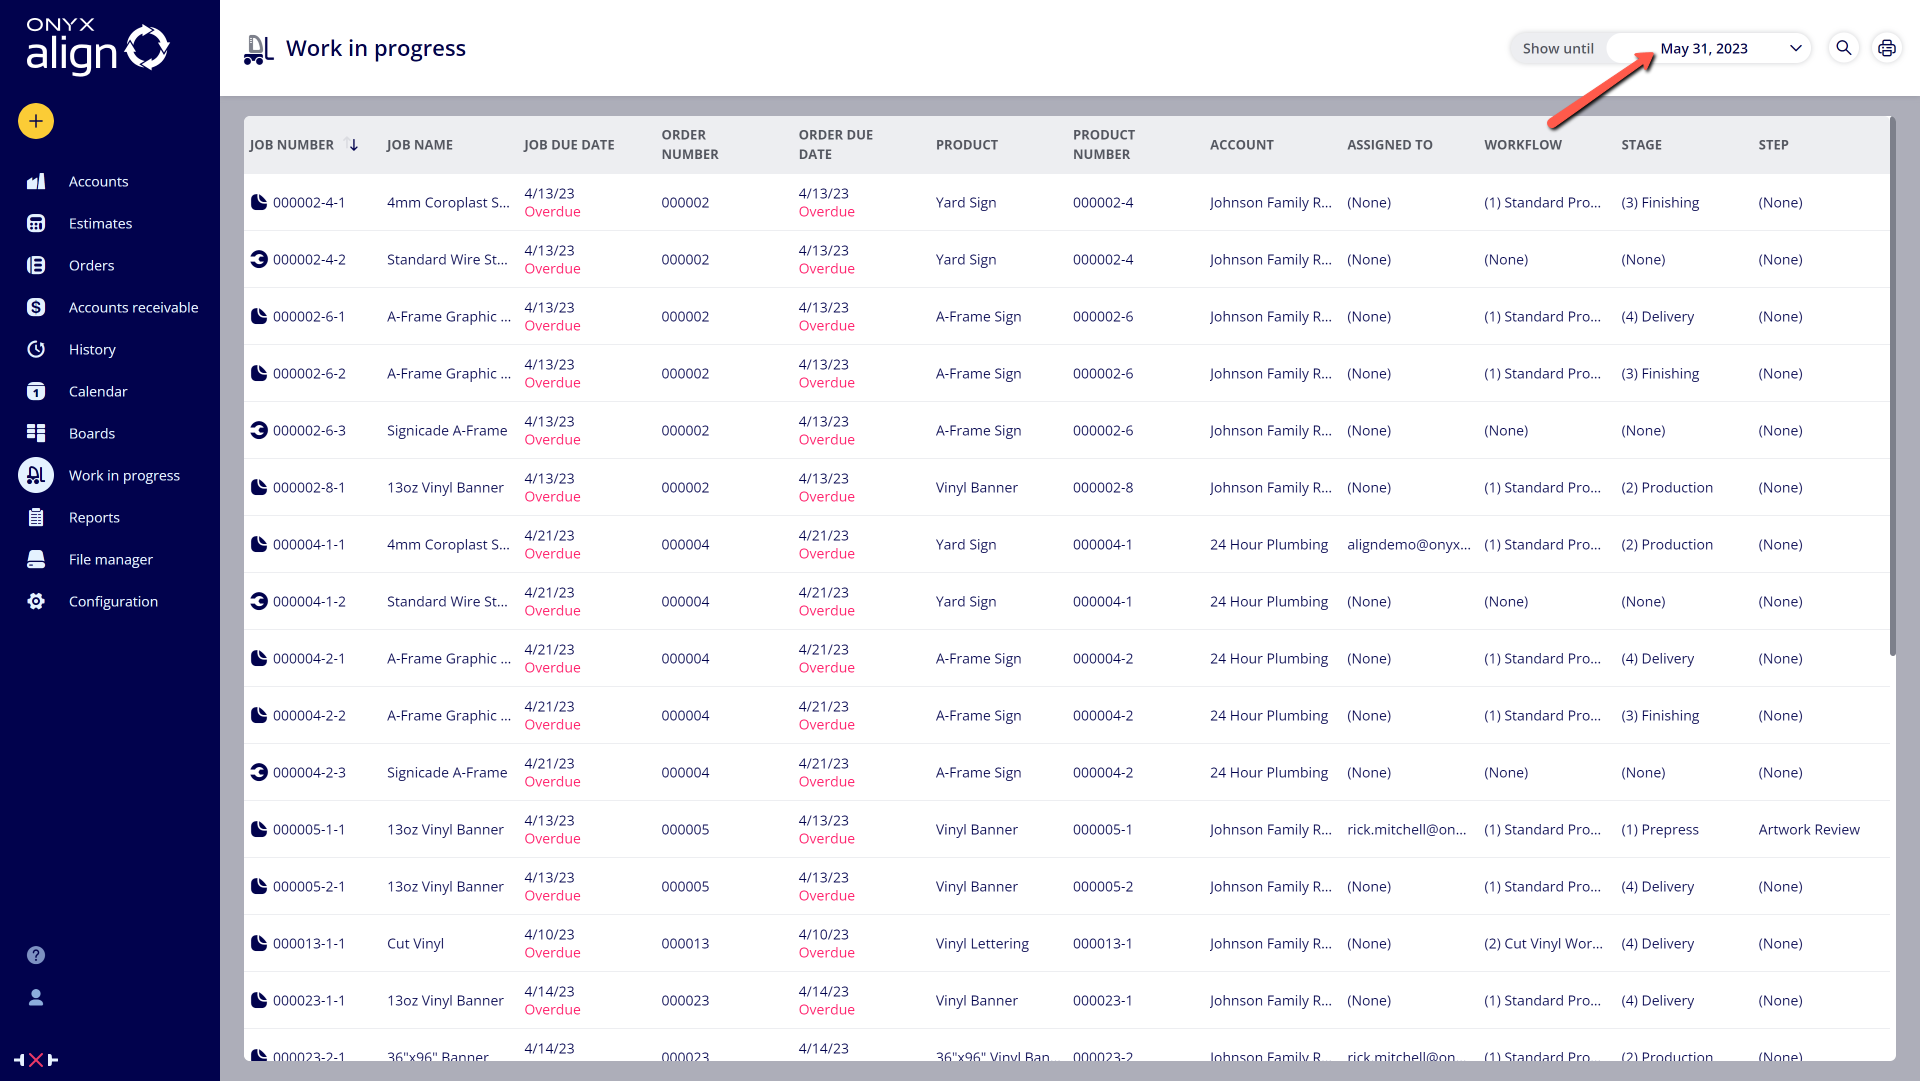
Task: Click the Work in progress forklift icon
Action: coord(36,475)
